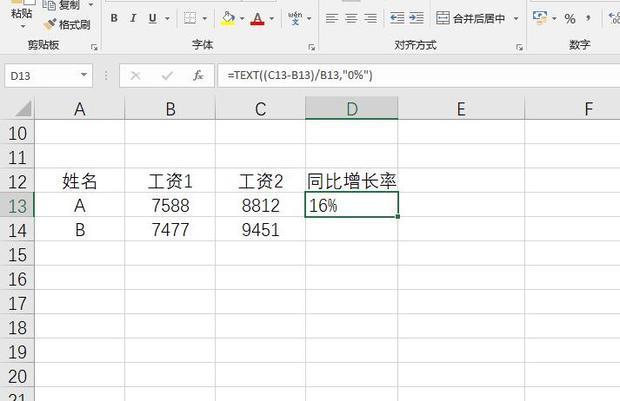Apply the red font color
This screenshot has width=620, height=401.
pos(257,19)
